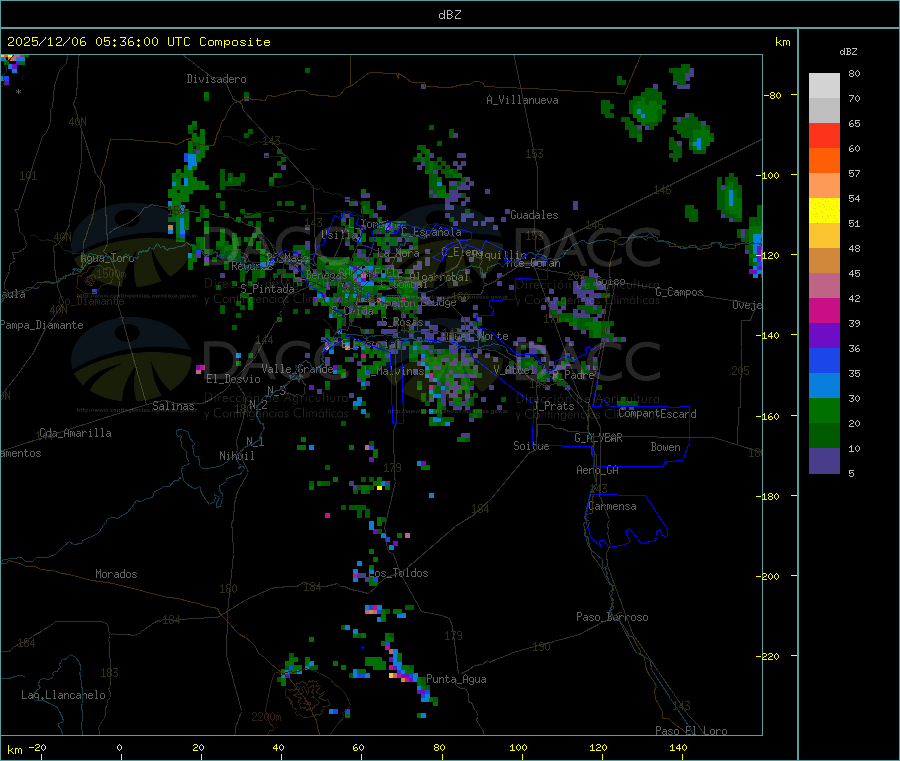900x761 pixels.
Task: Click the legend value 80
Action: coord(854,74)
